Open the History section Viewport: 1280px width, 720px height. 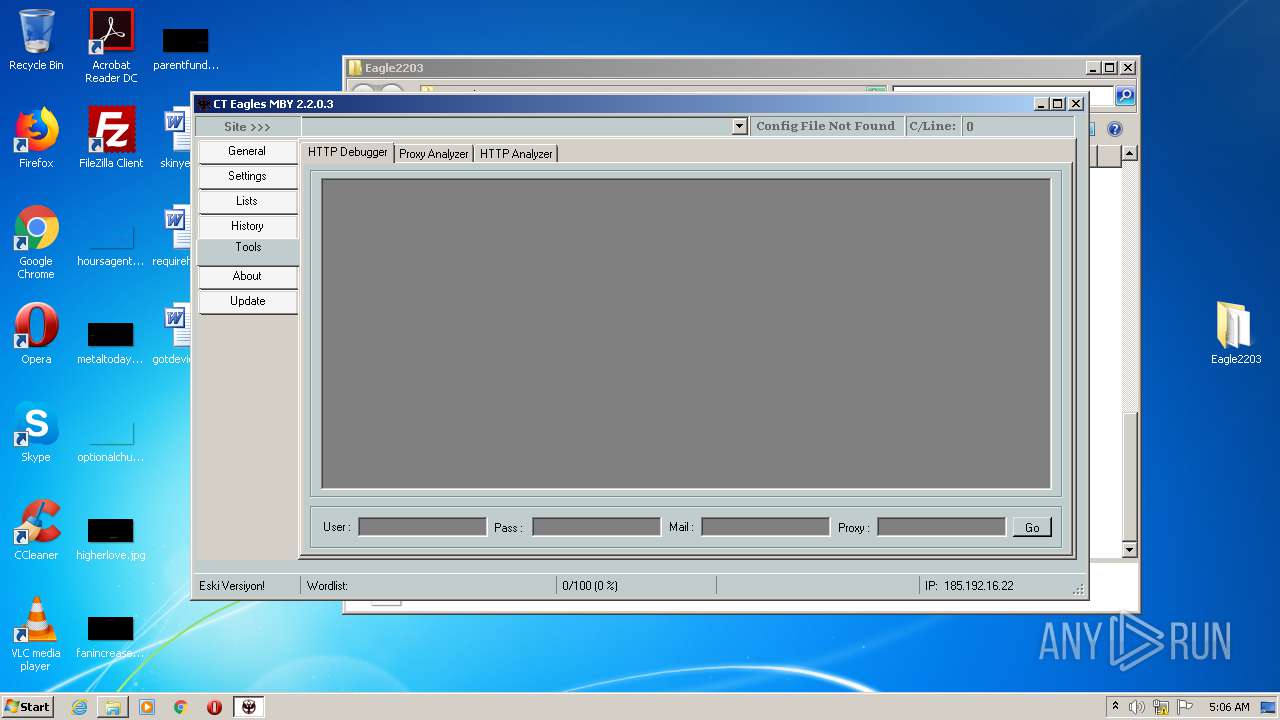click(x=247, y=226)
